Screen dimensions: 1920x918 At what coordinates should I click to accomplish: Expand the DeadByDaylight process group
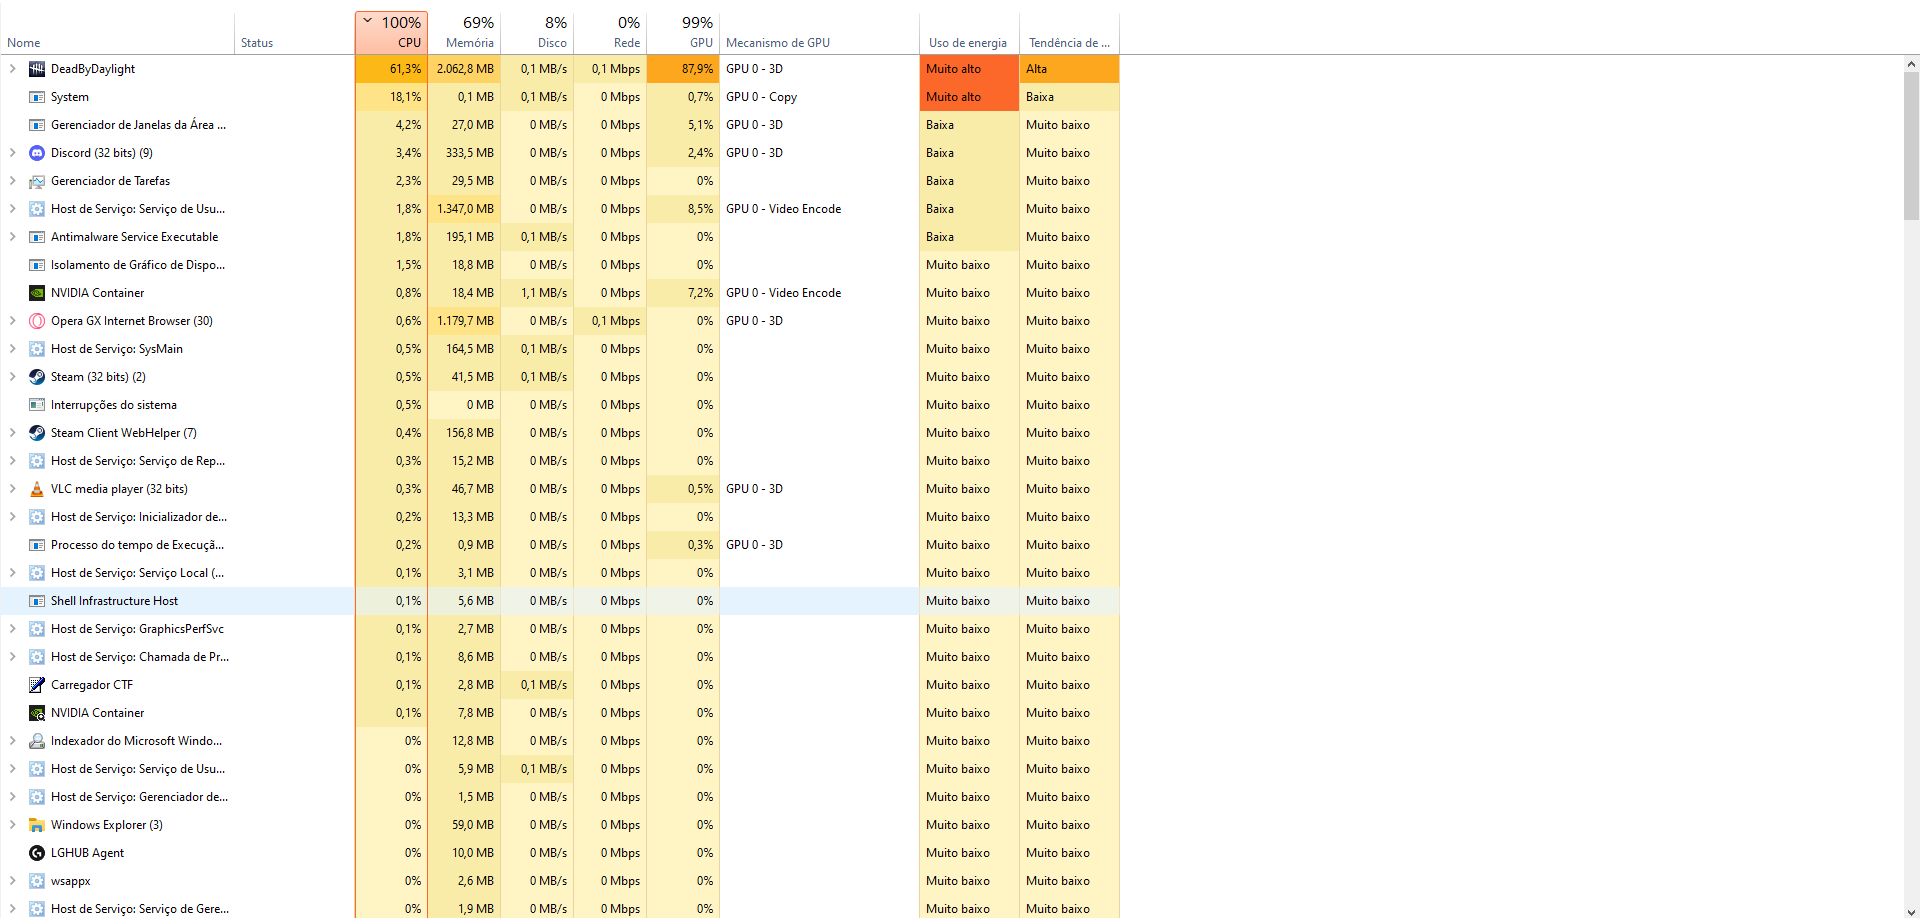12,69
